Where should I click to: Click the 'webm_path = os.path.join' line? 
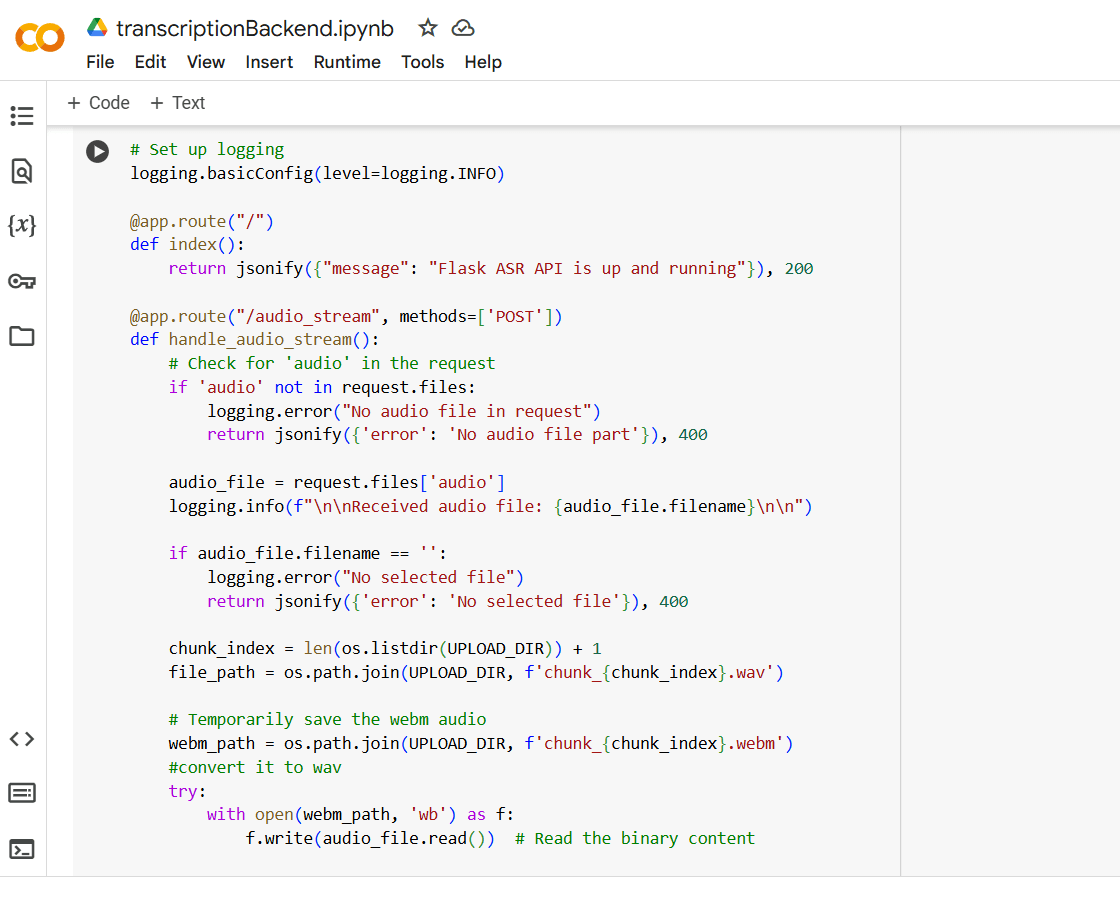click(x=481, y=744)
